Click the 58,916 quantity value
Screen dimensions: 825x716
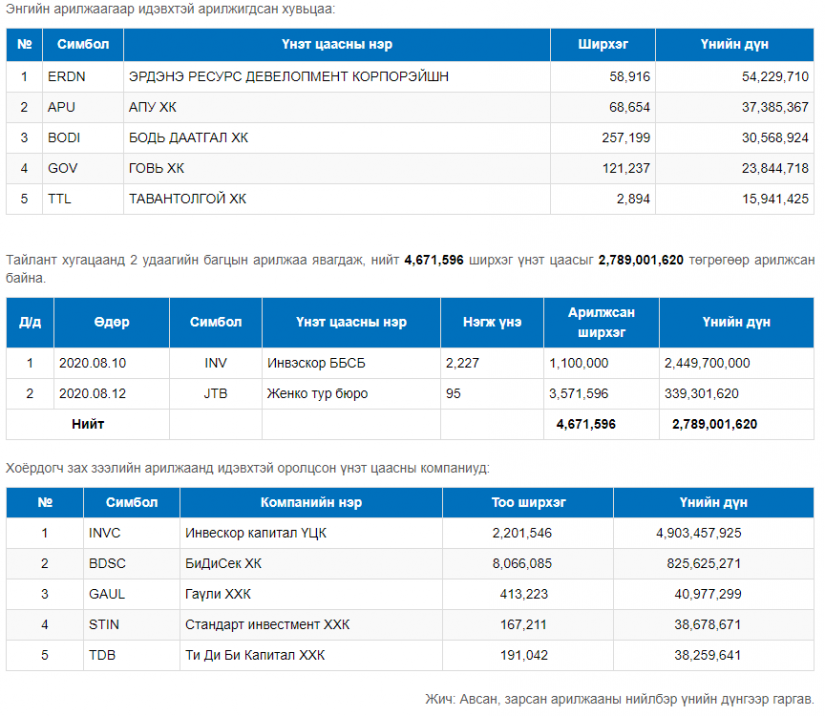click(629, 77)
